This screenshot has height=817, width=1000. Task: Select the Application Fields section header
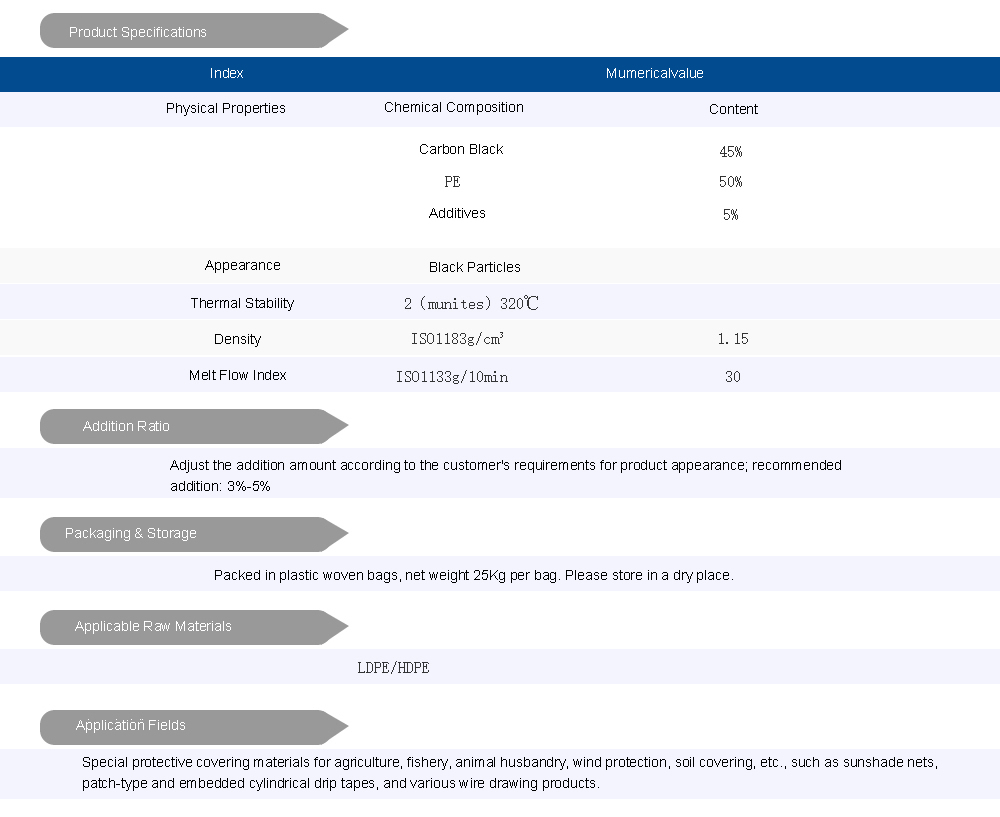[x=131, y=725]
